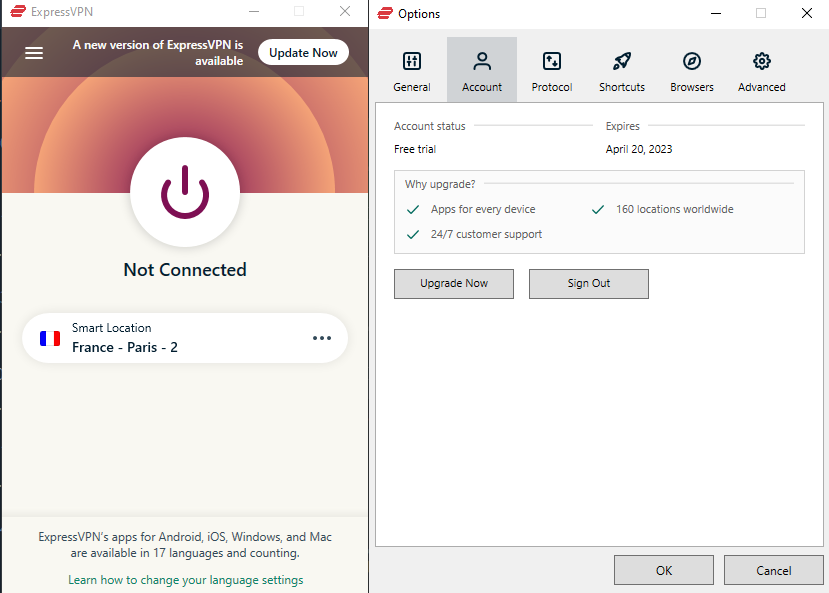
Task: Open the Browsers tab
Action: pyautogui.click(x=692, y=72)
